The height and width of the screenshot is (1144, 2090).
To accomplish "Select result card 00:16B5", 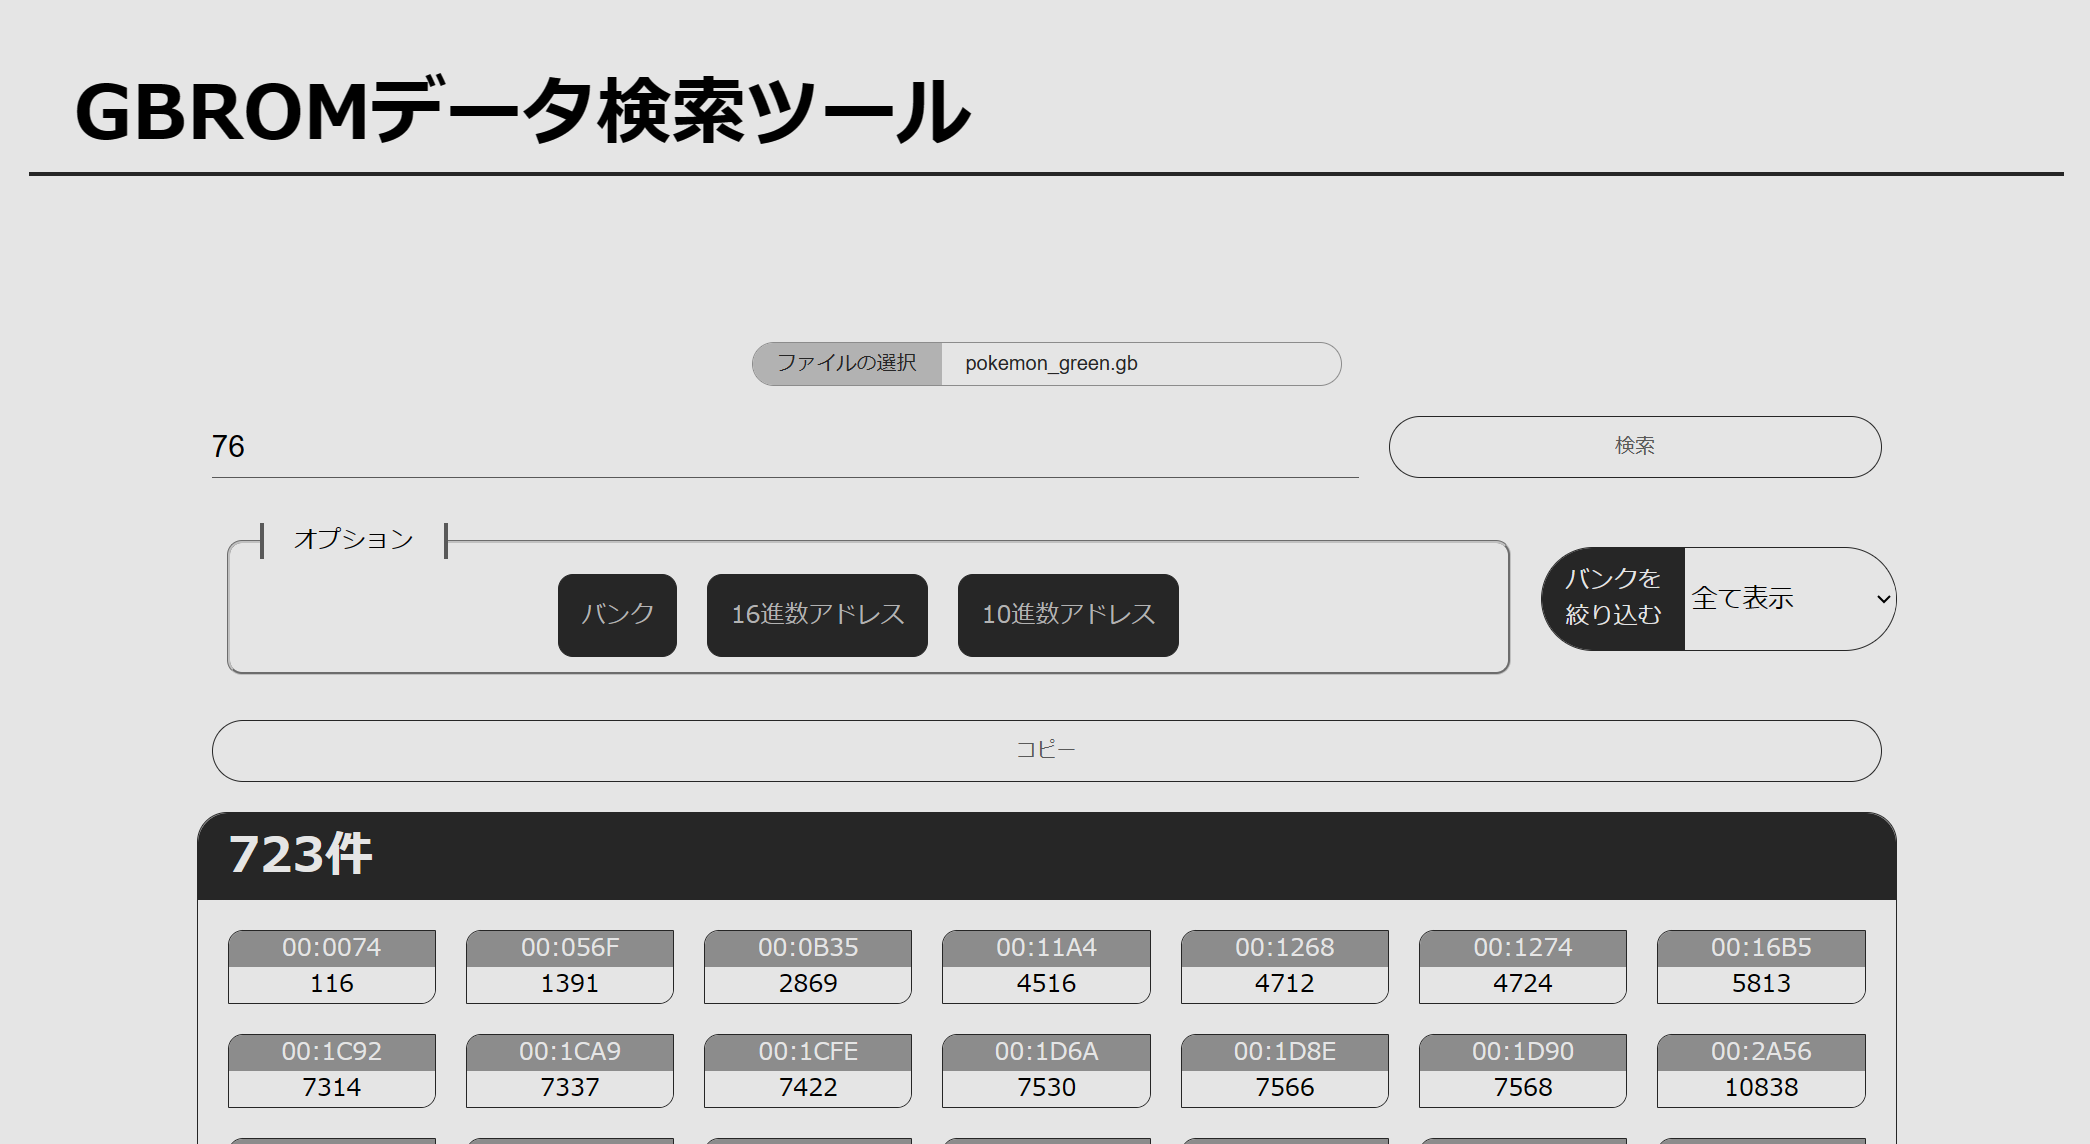I will click(x=1761, y=966).
